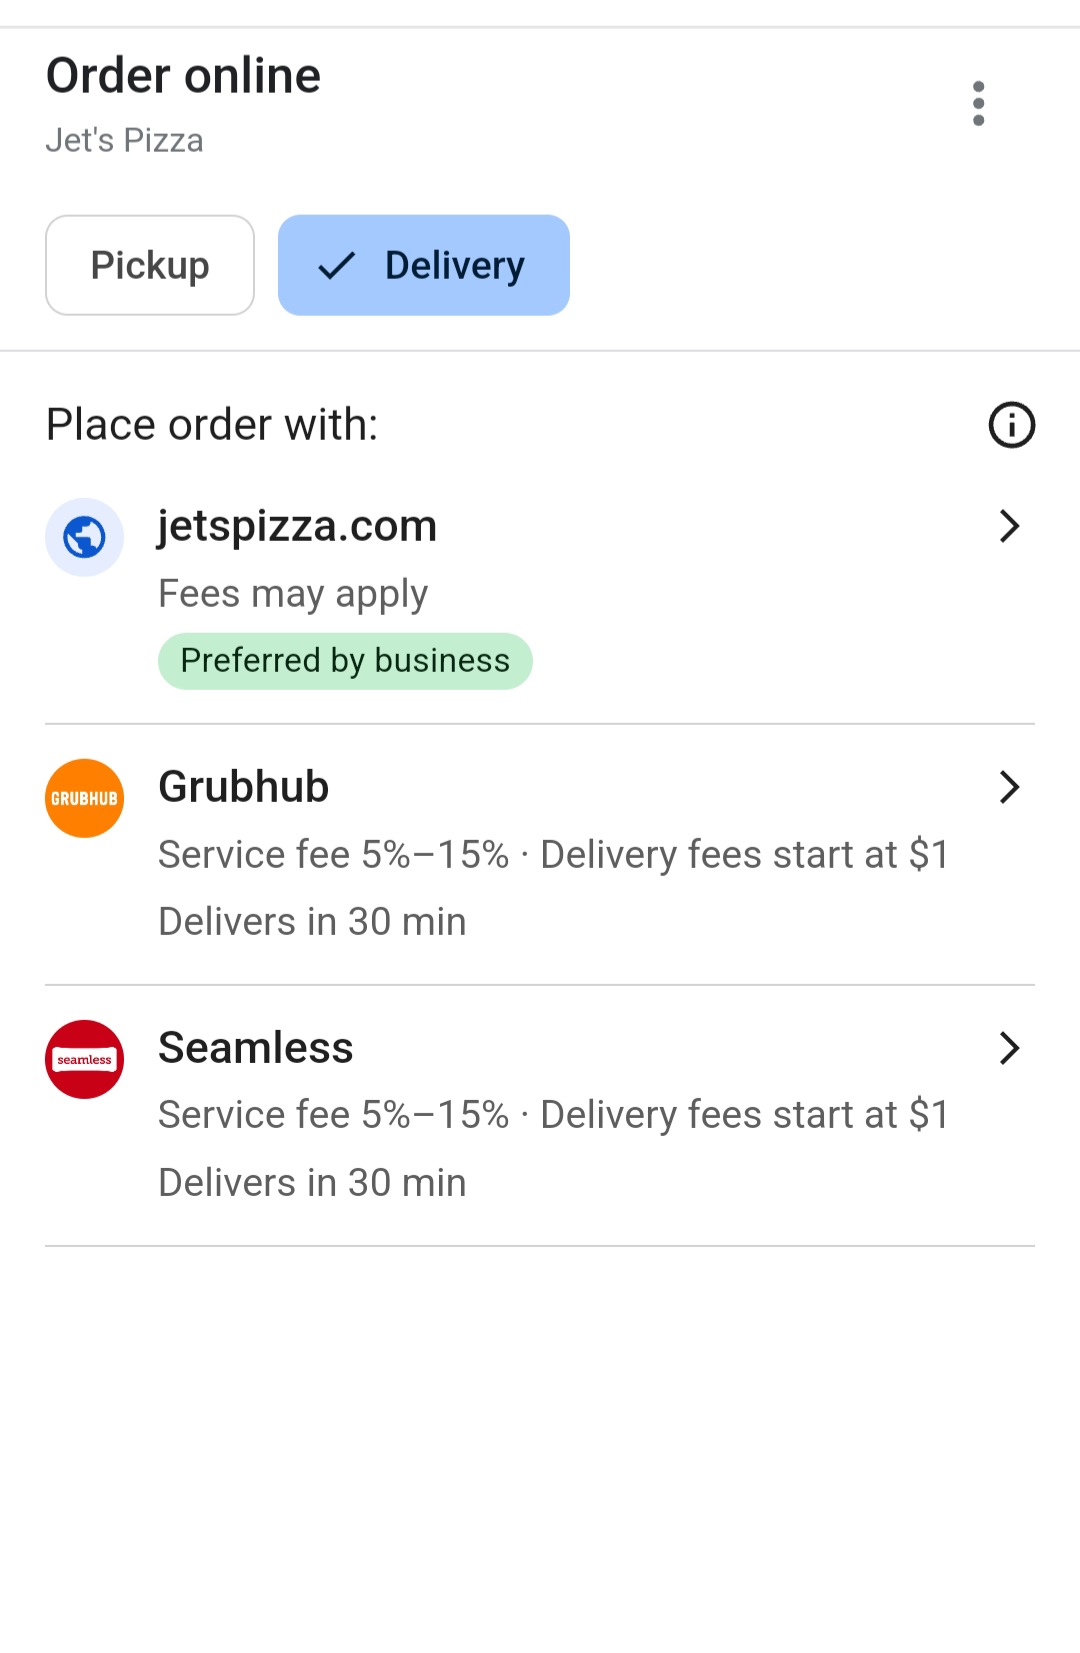
Task: Tap the red Seamless logo
Action: point(85,1059)
